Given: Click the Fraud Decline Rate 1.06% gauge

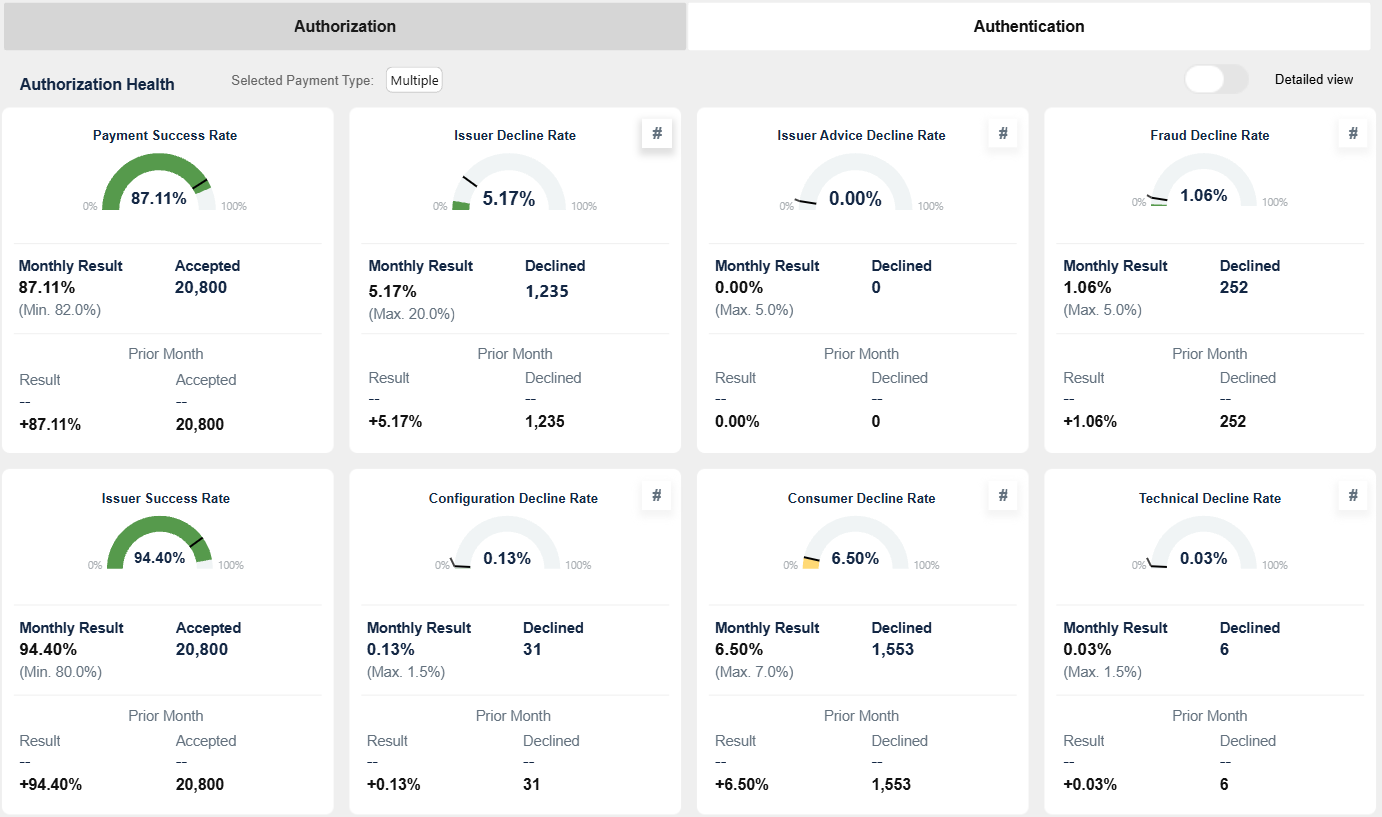Looking at the screenshot, I should click(x=1203, y=181).
